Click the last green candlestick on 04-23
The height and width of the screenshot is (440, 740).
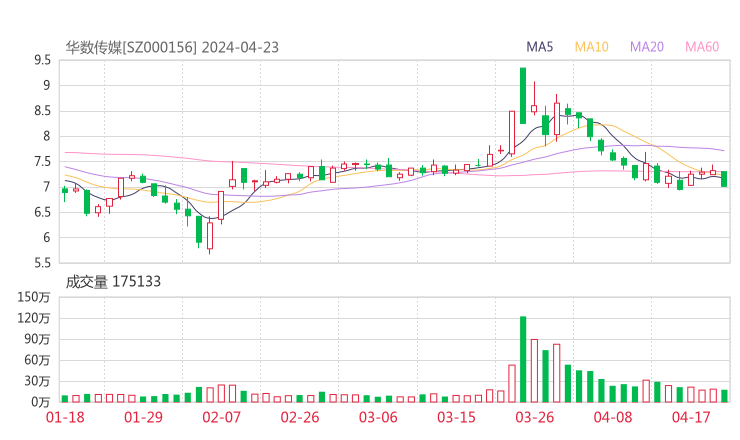[x=724, y=179]
